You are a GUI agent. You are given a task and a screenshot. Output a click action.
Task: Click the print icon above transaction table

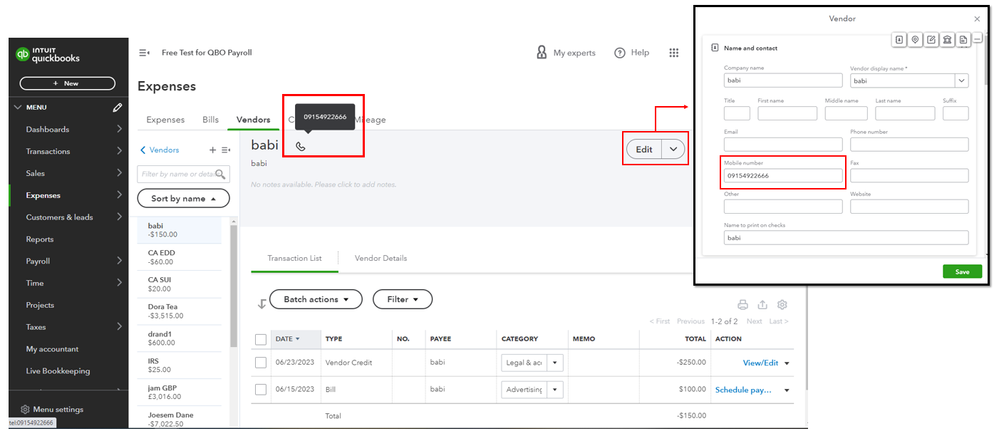pyautogui.click(x=742, y=305)
